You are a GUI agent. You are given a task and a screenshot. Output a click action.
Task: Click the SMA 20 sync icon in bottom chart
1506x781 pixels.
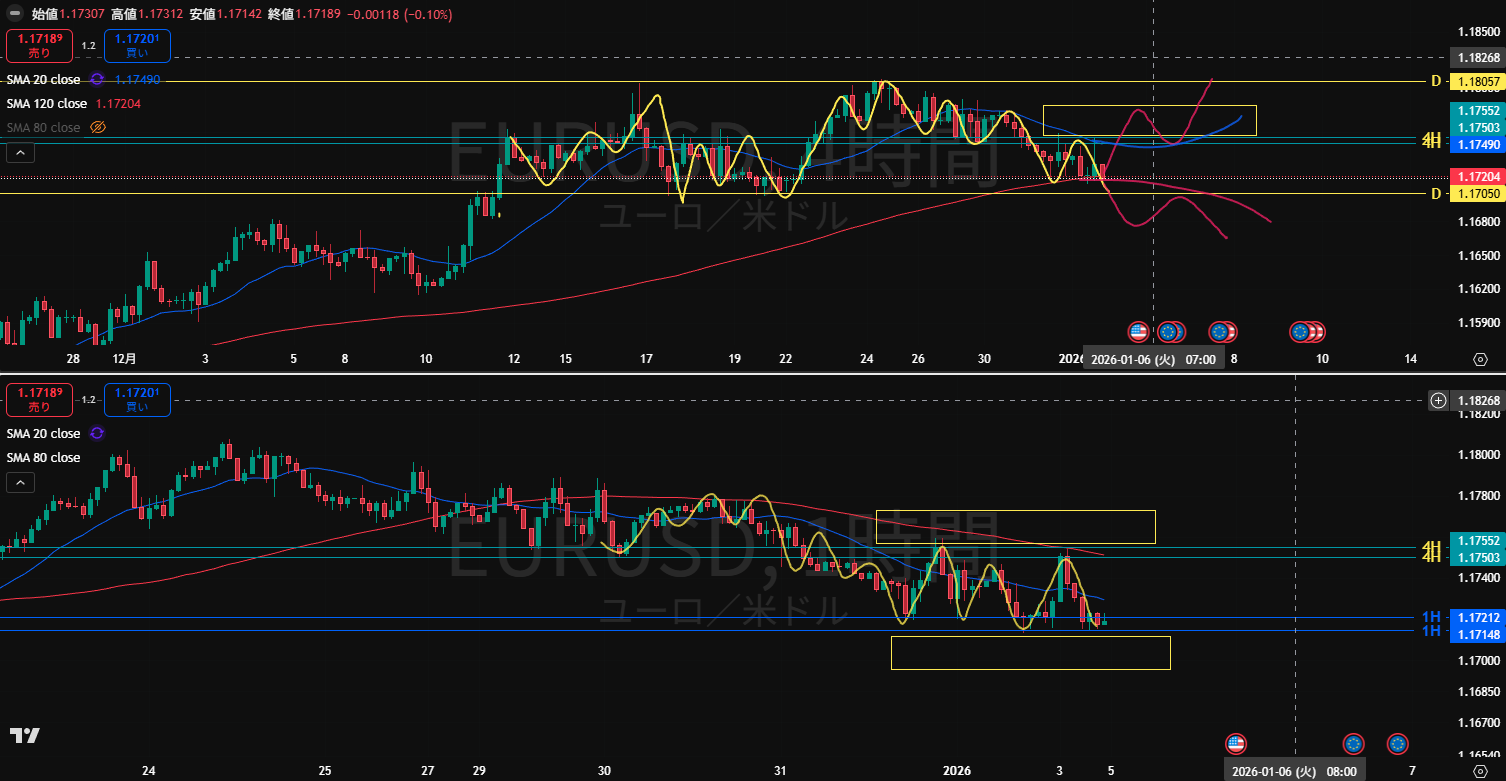pos(97,433)
